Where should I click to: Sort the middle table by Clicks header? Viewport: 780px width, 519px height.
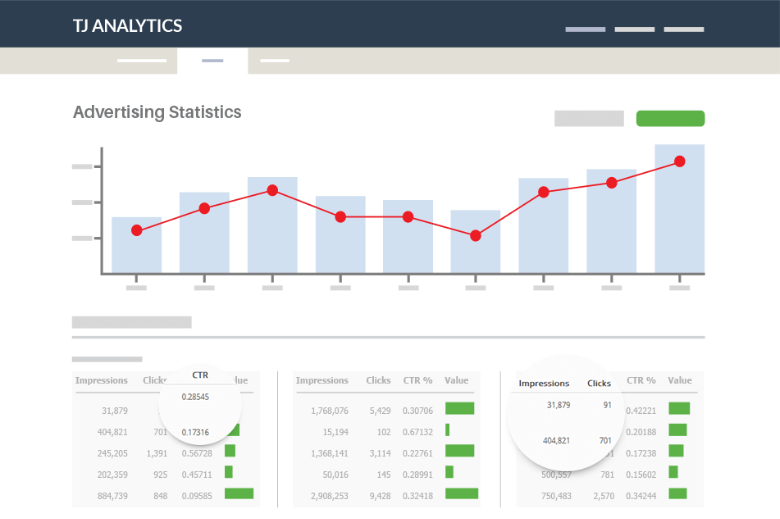click(378, 380)
